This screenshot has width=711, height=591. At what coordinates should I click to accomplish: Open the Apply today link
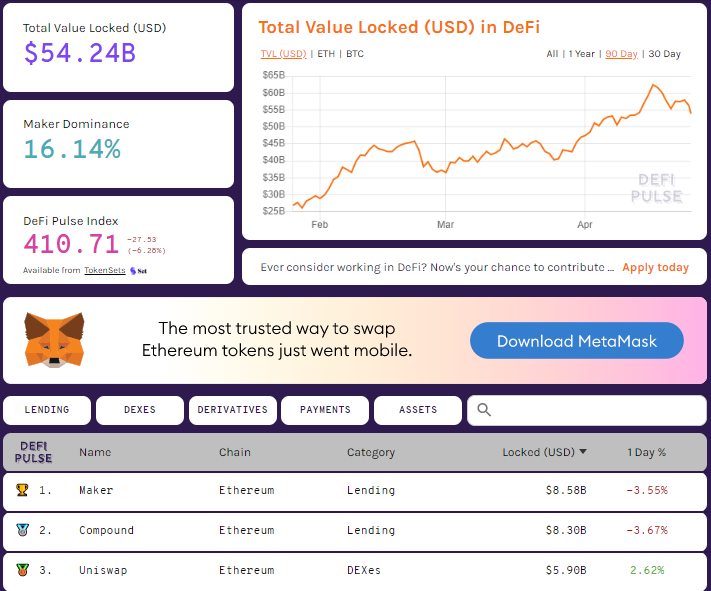tap(655, 267)
